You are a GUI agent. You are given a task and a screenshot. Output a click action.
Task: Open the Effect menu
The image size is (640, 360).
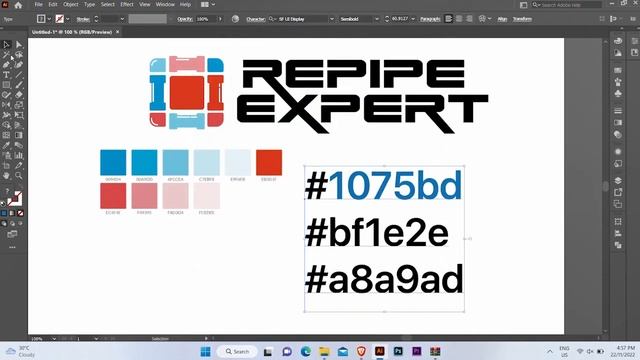click(127, 4)
